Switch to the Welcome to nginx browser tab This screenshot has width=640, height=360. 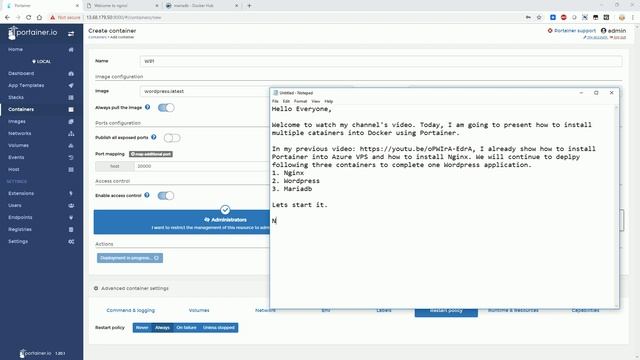pyautogui.click(x=121, y=6)
